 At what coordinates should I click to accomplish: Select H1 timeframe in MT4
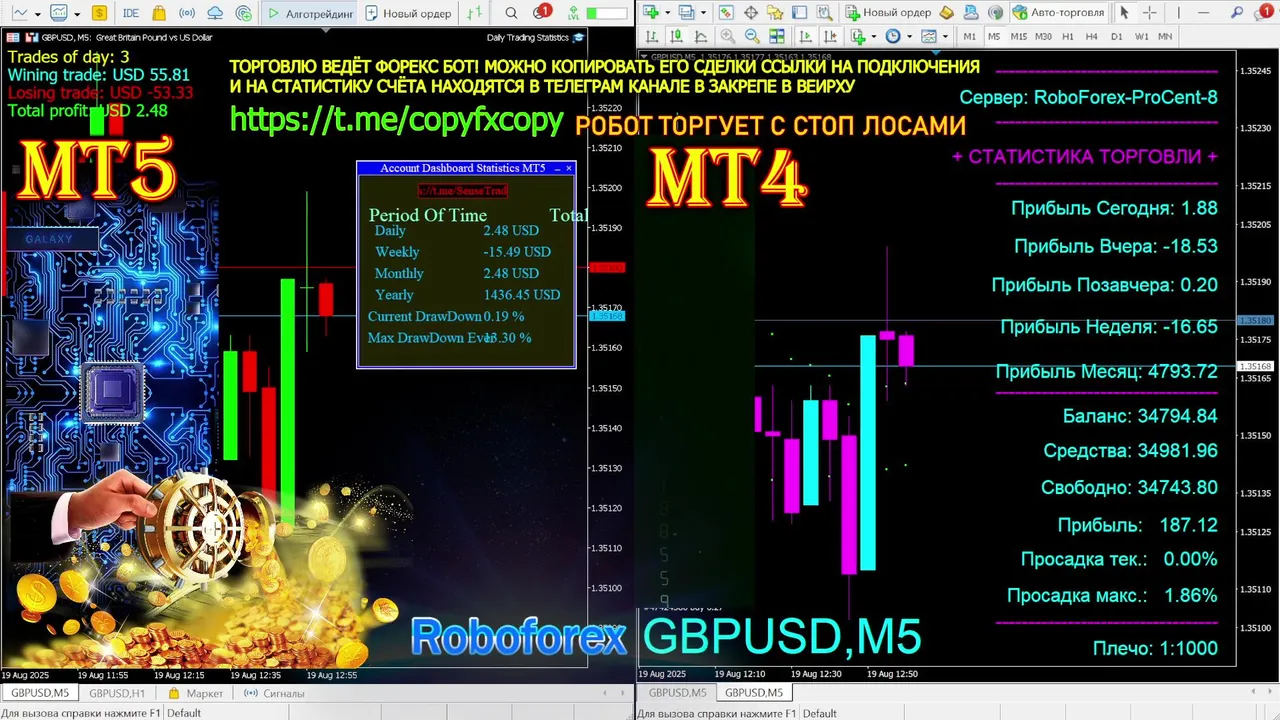click(1068, 36)
